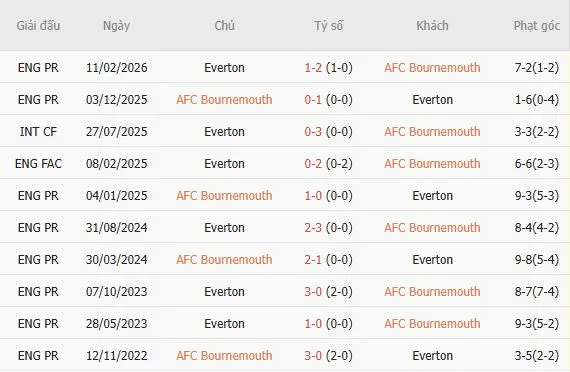Screen dimensions: 570x372
Task: Open AFC Bournemouth link in 11/02/2026 row
Action: 432,68
